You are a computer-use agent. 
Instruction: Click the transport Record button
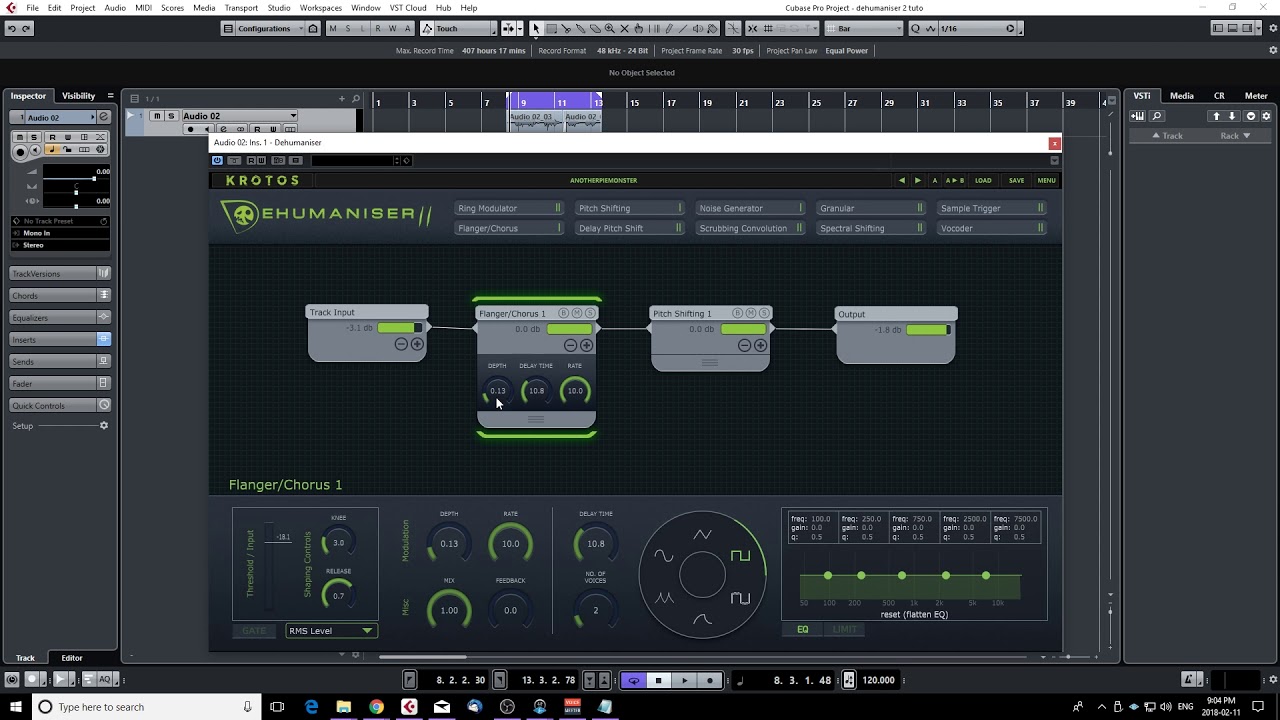click(710, 680)
